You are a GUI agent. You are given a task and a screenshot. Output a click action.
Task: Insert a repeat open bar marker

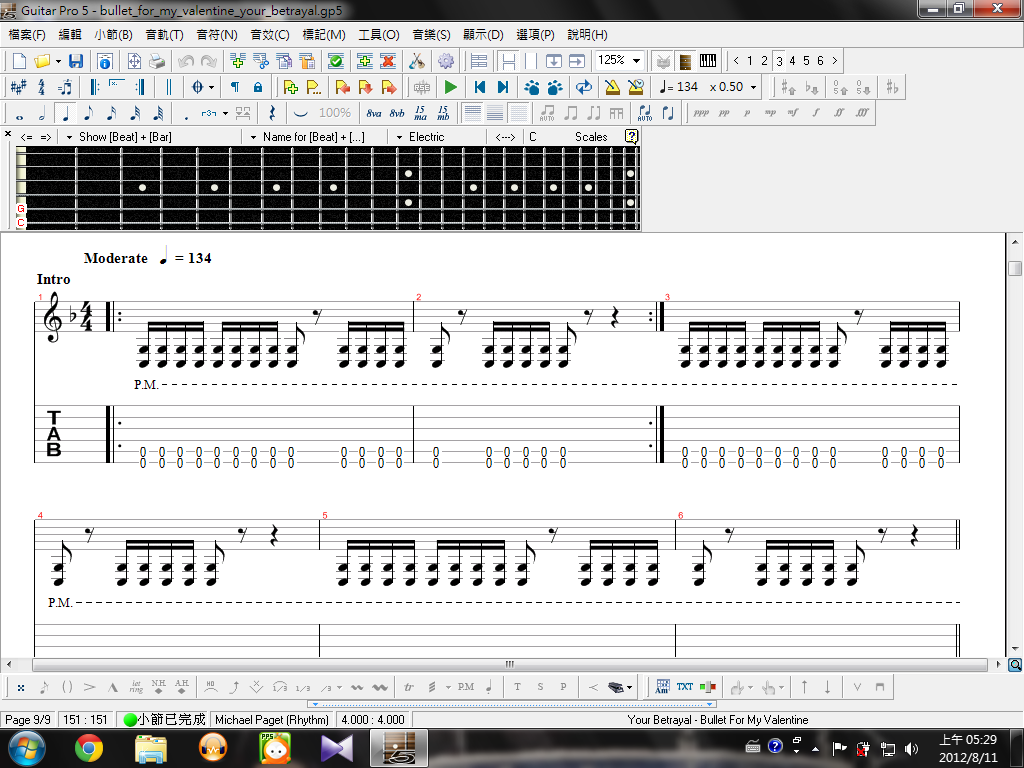[x=95, y=87]
